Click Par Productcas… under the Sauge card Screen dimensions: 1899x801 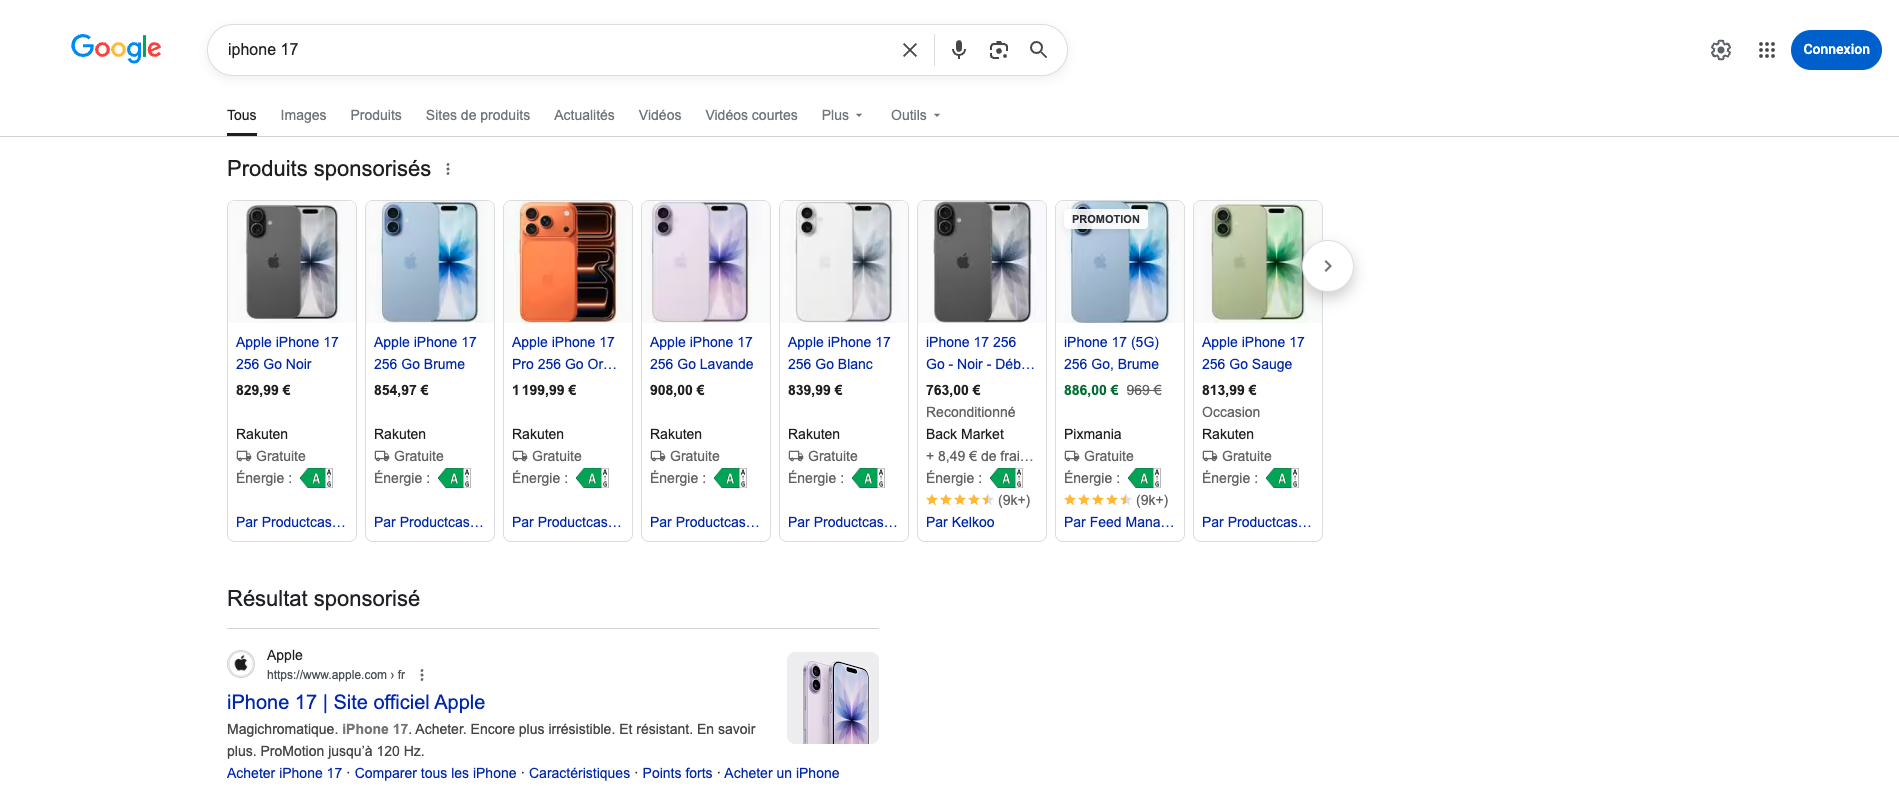coord(1257,522)
